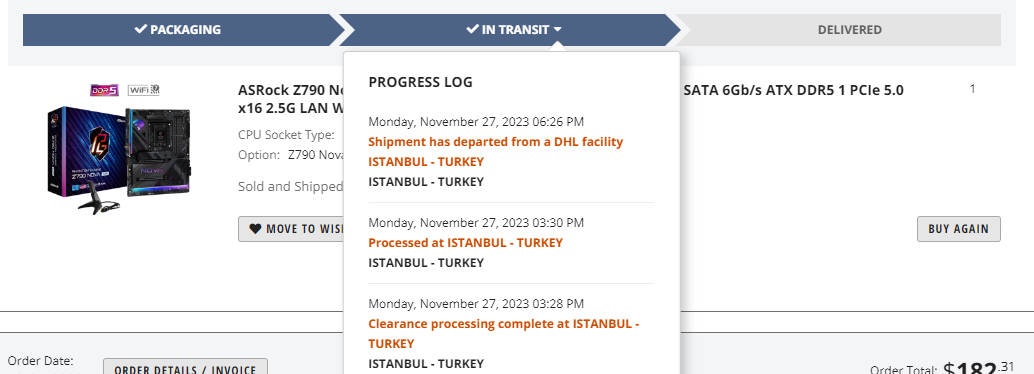
Task: Click the Buy Again button
Action: pos(959,229)
